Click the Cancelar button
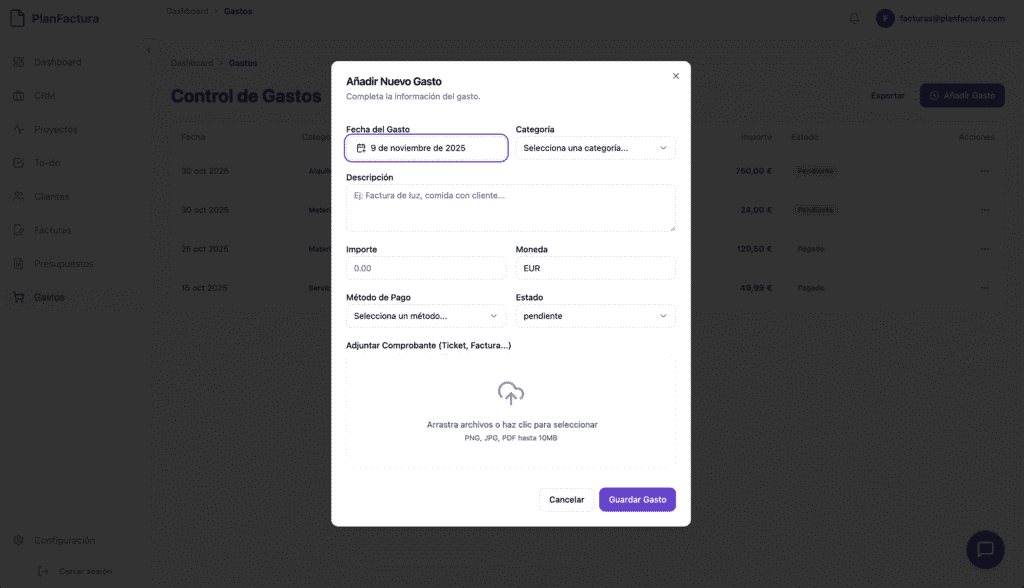Viewport: 1024px width, 588px height. click(566, 499)
